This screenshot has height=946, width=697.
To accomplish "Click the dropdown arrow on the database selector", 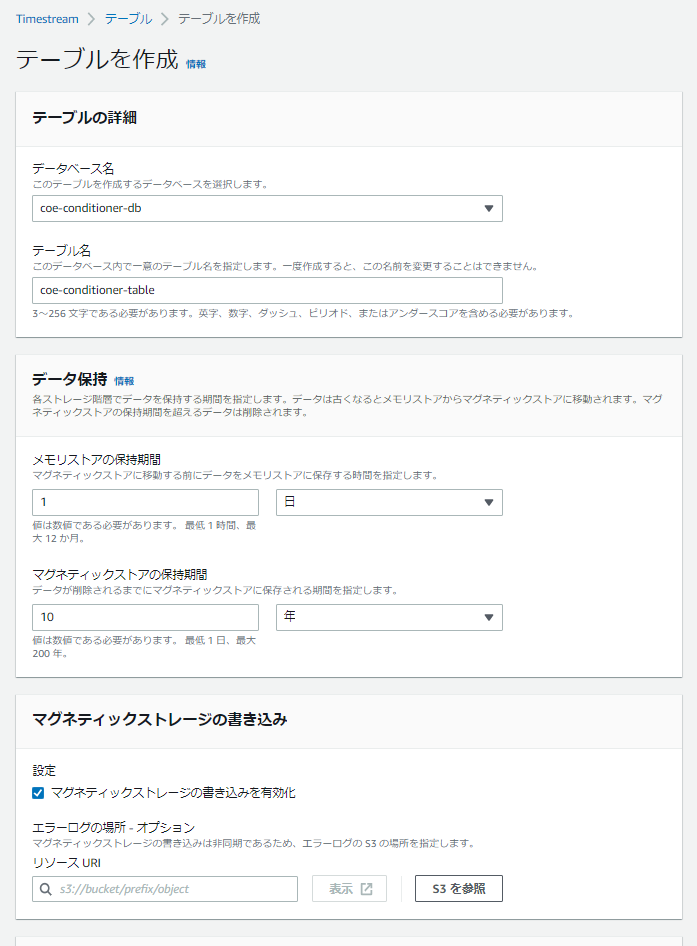I will click(489, 208).
